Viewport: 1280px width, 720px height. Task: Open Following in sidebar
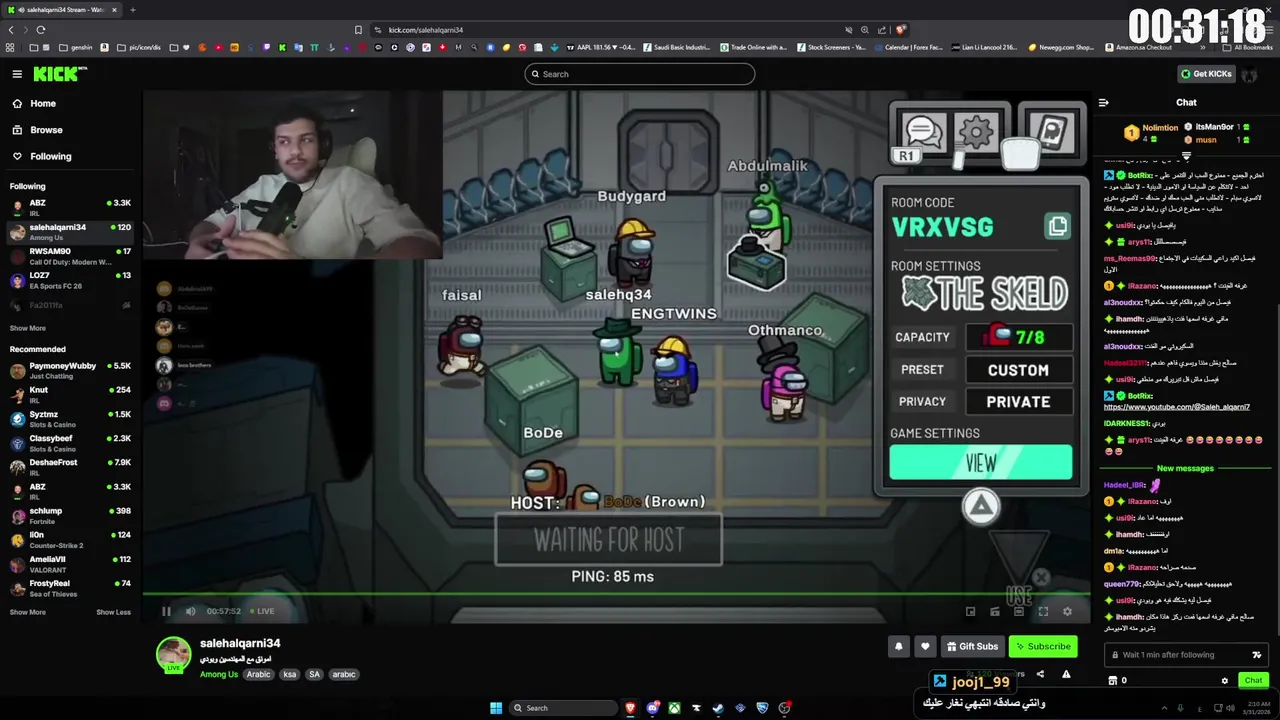tap(50, 156)
